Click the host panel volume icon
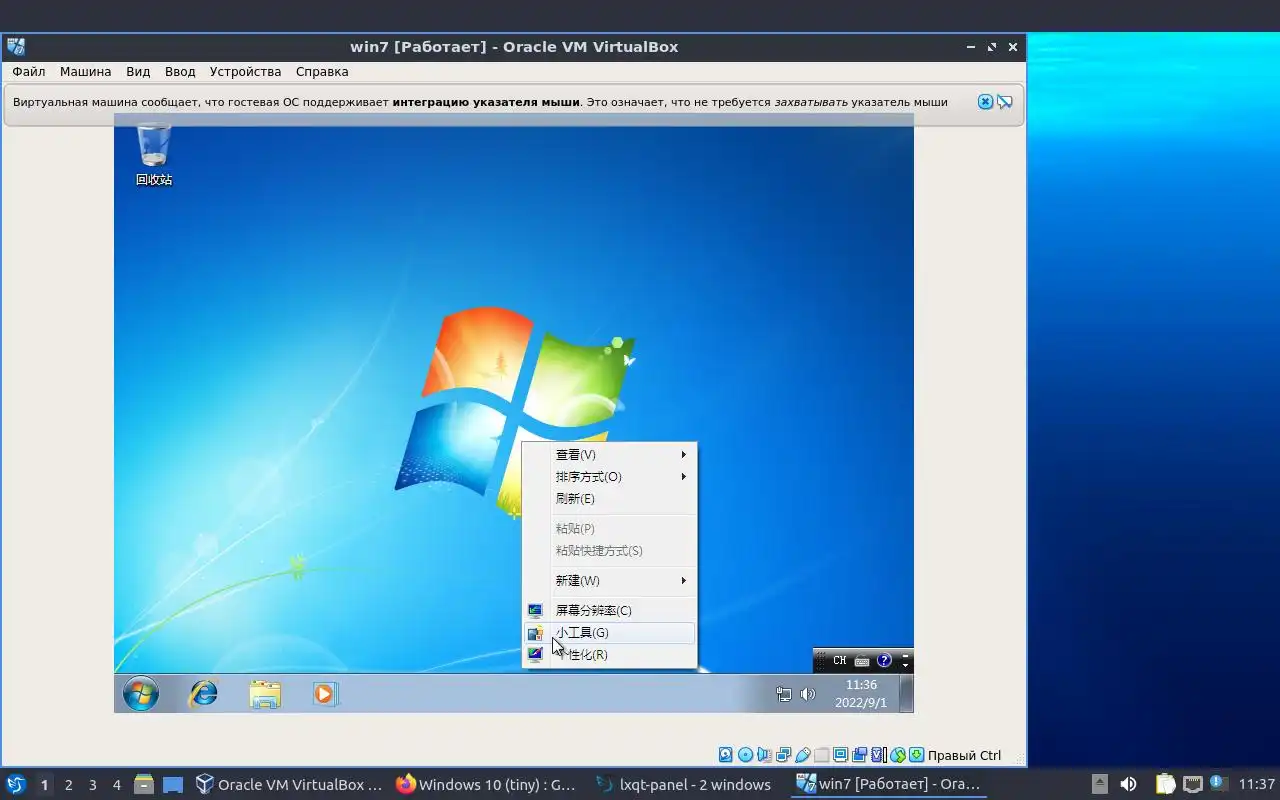The height and width of the screenshot is (800, 1280). click(x=1128, y=784)
